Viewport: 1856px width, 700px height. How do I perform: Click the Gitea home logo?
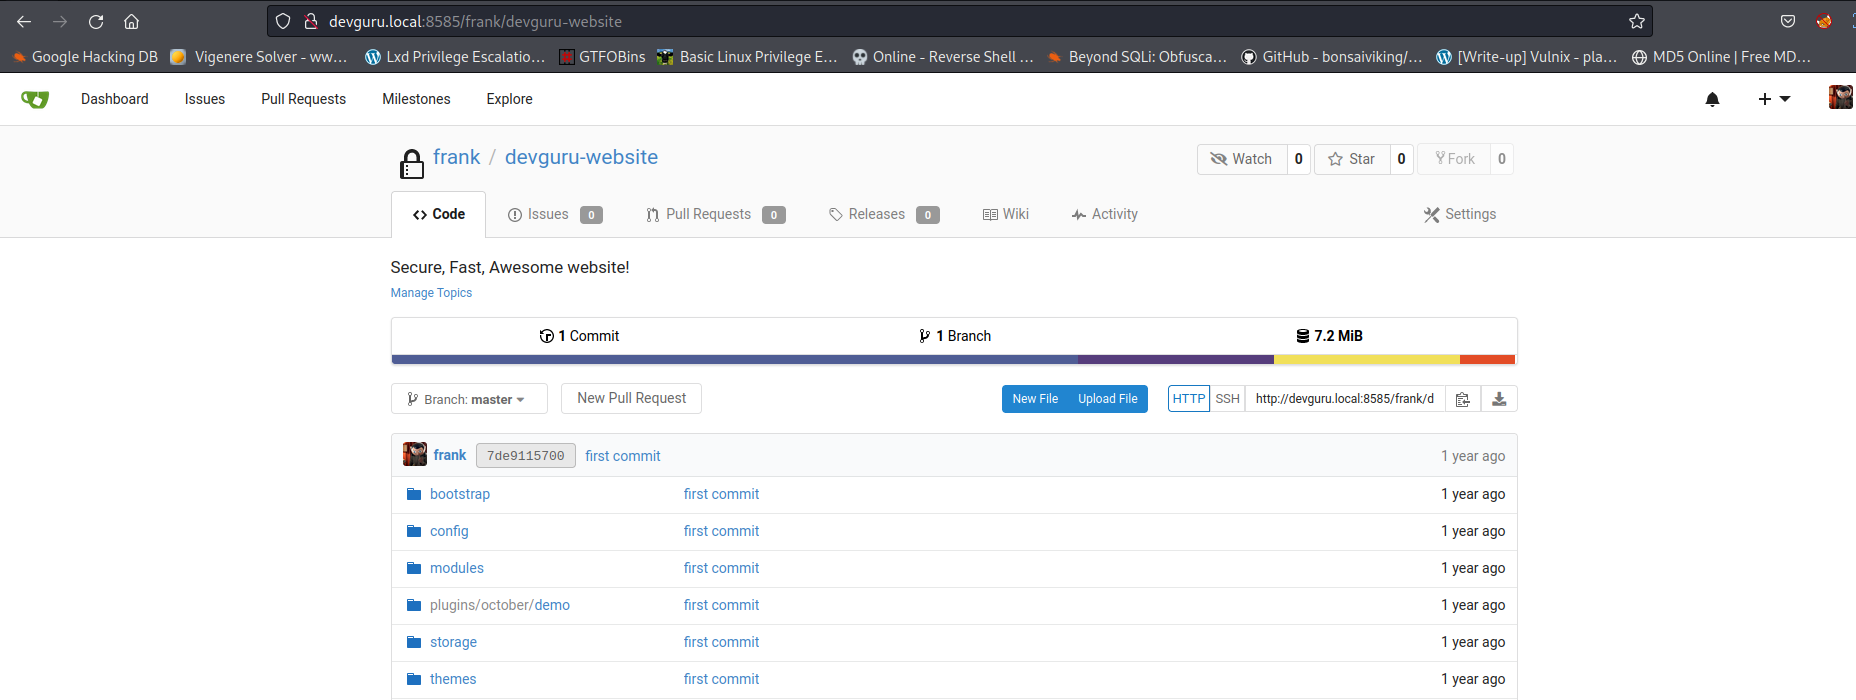(x=35, y=99)
